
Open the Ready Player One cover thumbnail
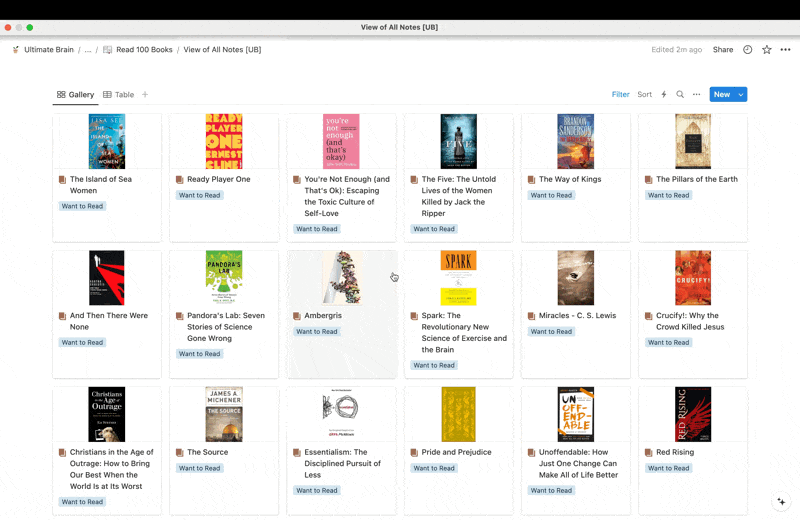click(x=224, y=141)
